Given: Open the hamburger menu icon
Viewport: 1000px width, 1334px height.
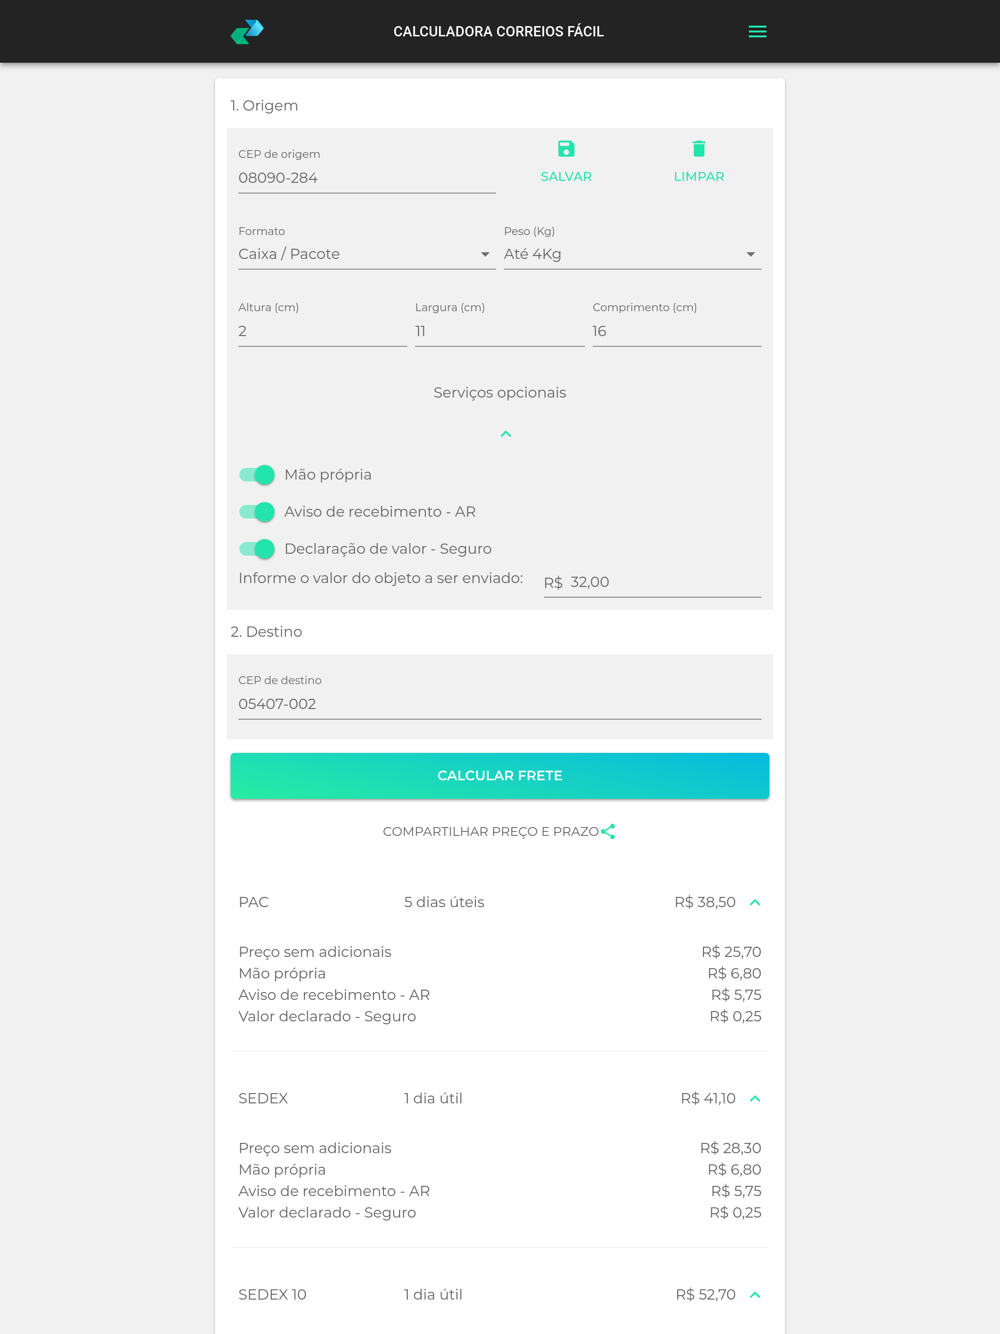Looking at the screenshot, I should pyautogui.click(x=757, y=32).
